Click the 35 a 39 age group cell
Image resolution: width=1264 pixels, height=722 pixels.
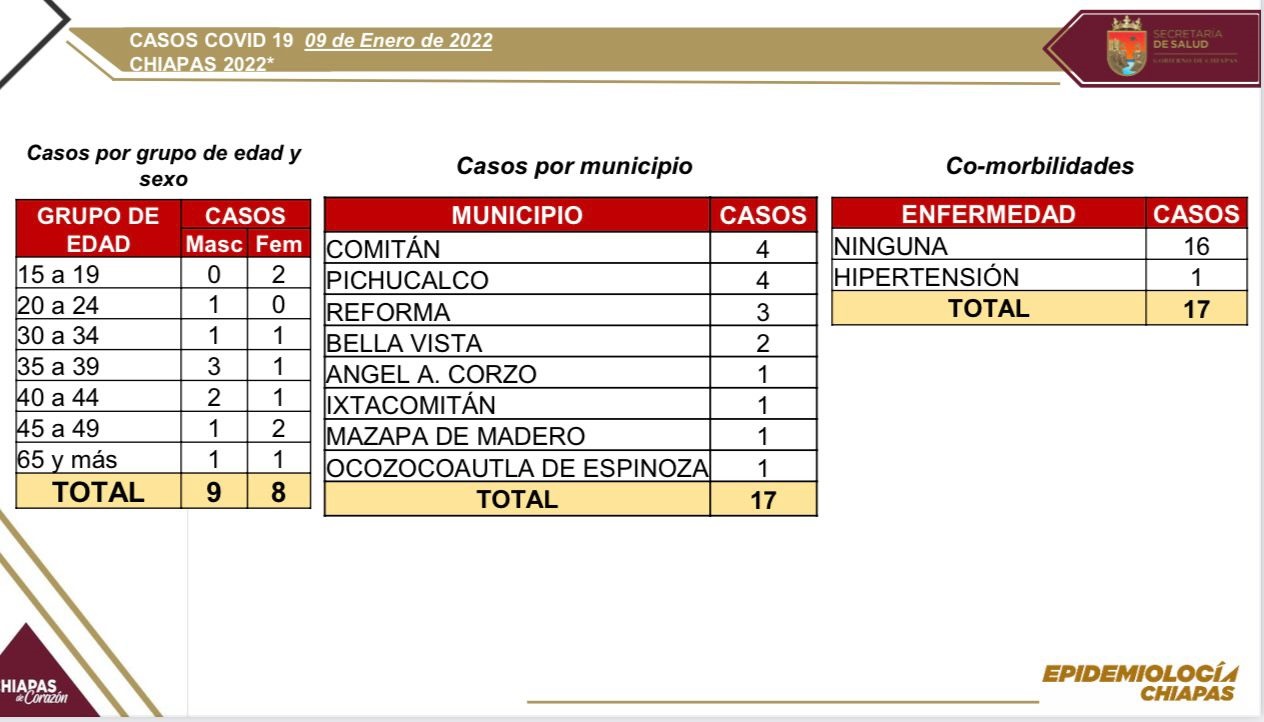[x=98, y=366]
